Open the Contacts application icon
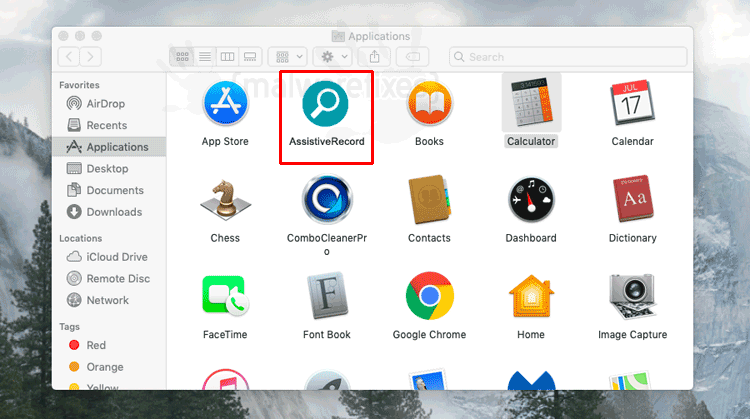Viewport: 750px width, 419px height. point(429,199)
